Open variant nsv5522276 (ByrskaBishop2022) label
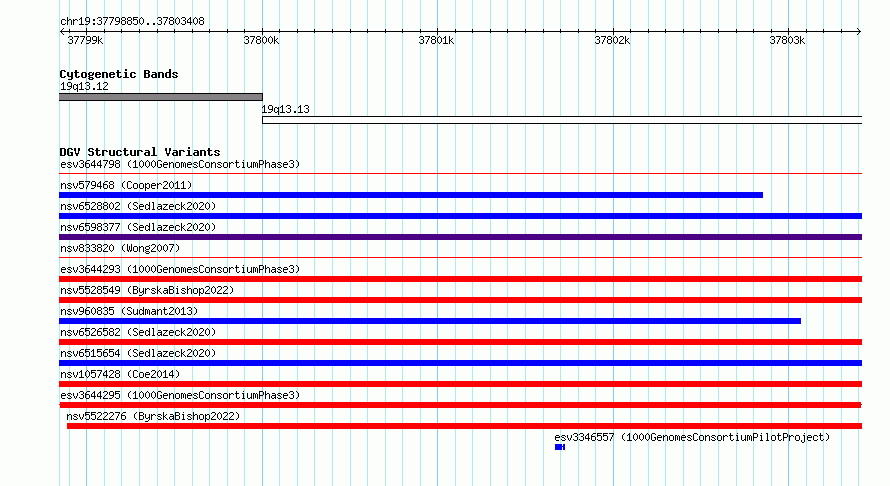Viewport: 890px width, 486px height. click(x=153, y=416)
